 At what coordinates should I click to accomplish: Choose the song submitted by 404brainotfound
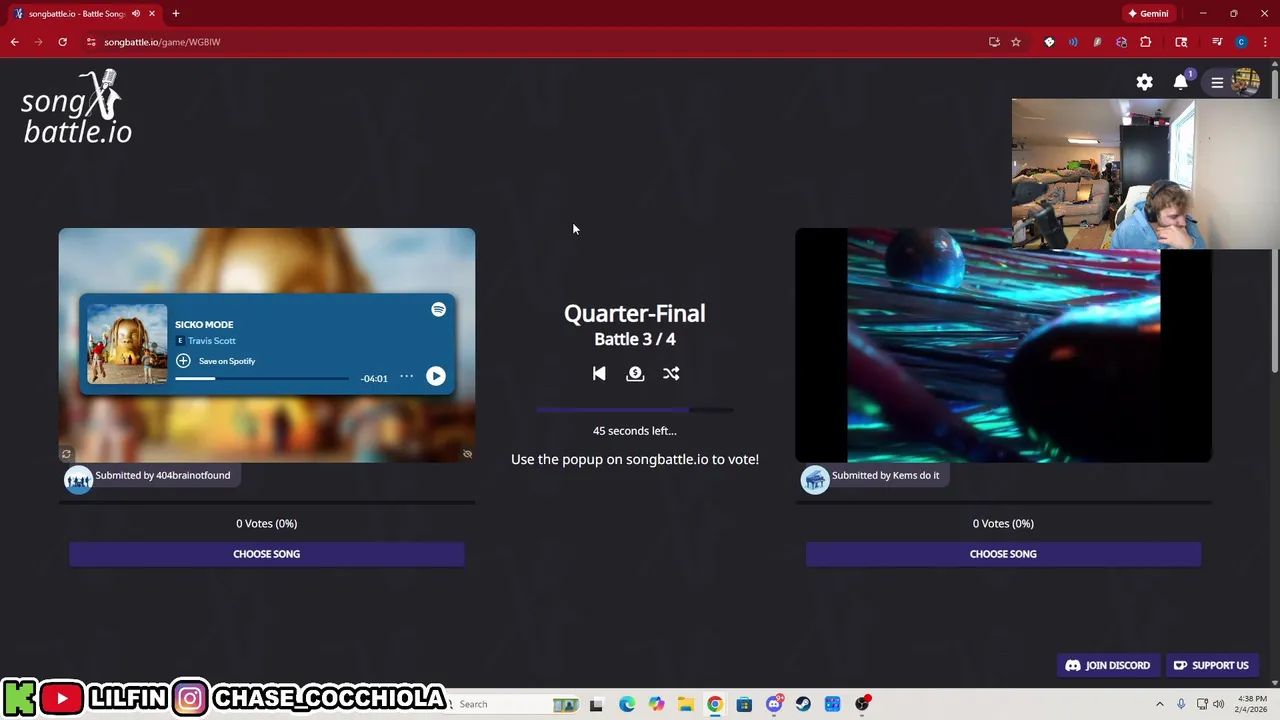267,554
